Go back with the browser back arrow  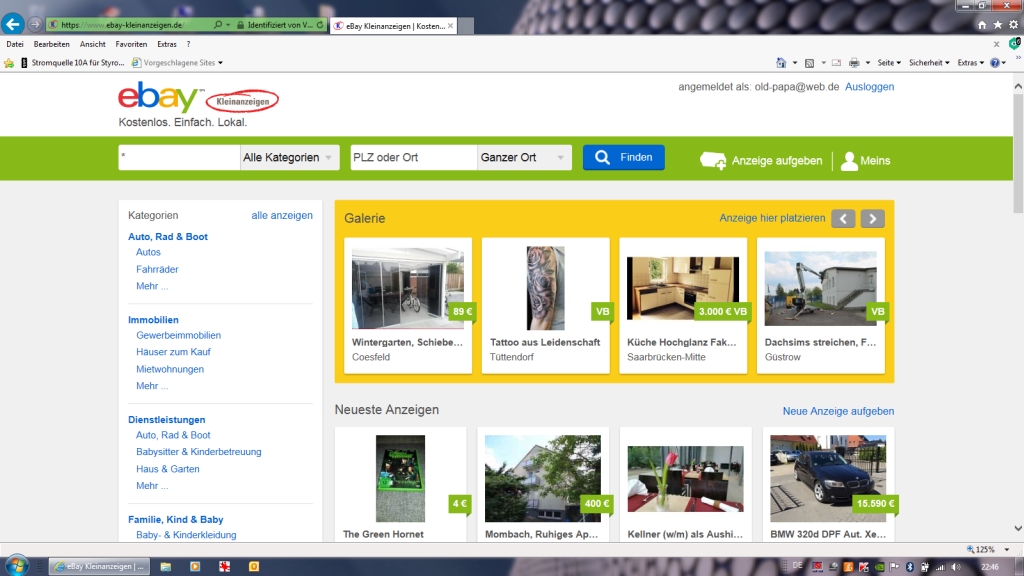click(x=12, y=24)
